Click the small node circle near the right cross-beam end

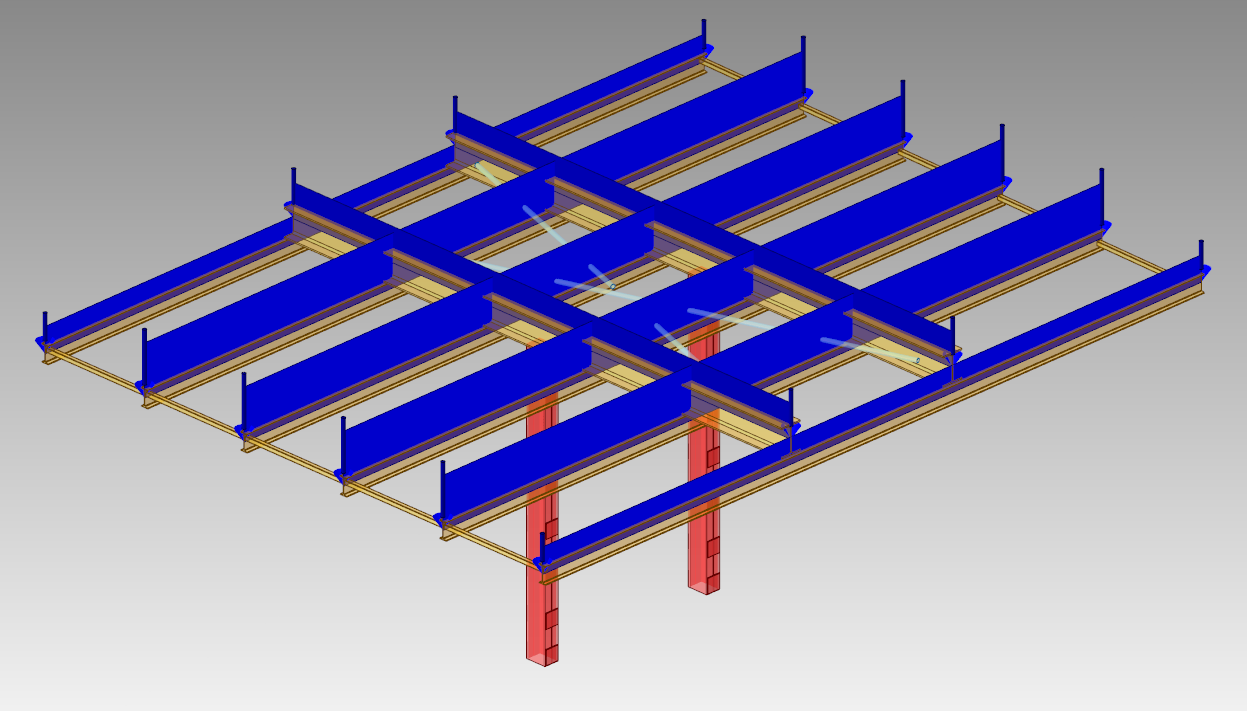917,360
